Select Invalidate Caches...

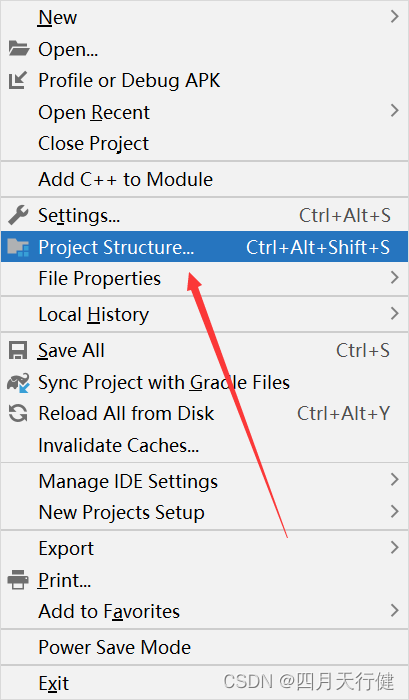click(x=204, y=445)
